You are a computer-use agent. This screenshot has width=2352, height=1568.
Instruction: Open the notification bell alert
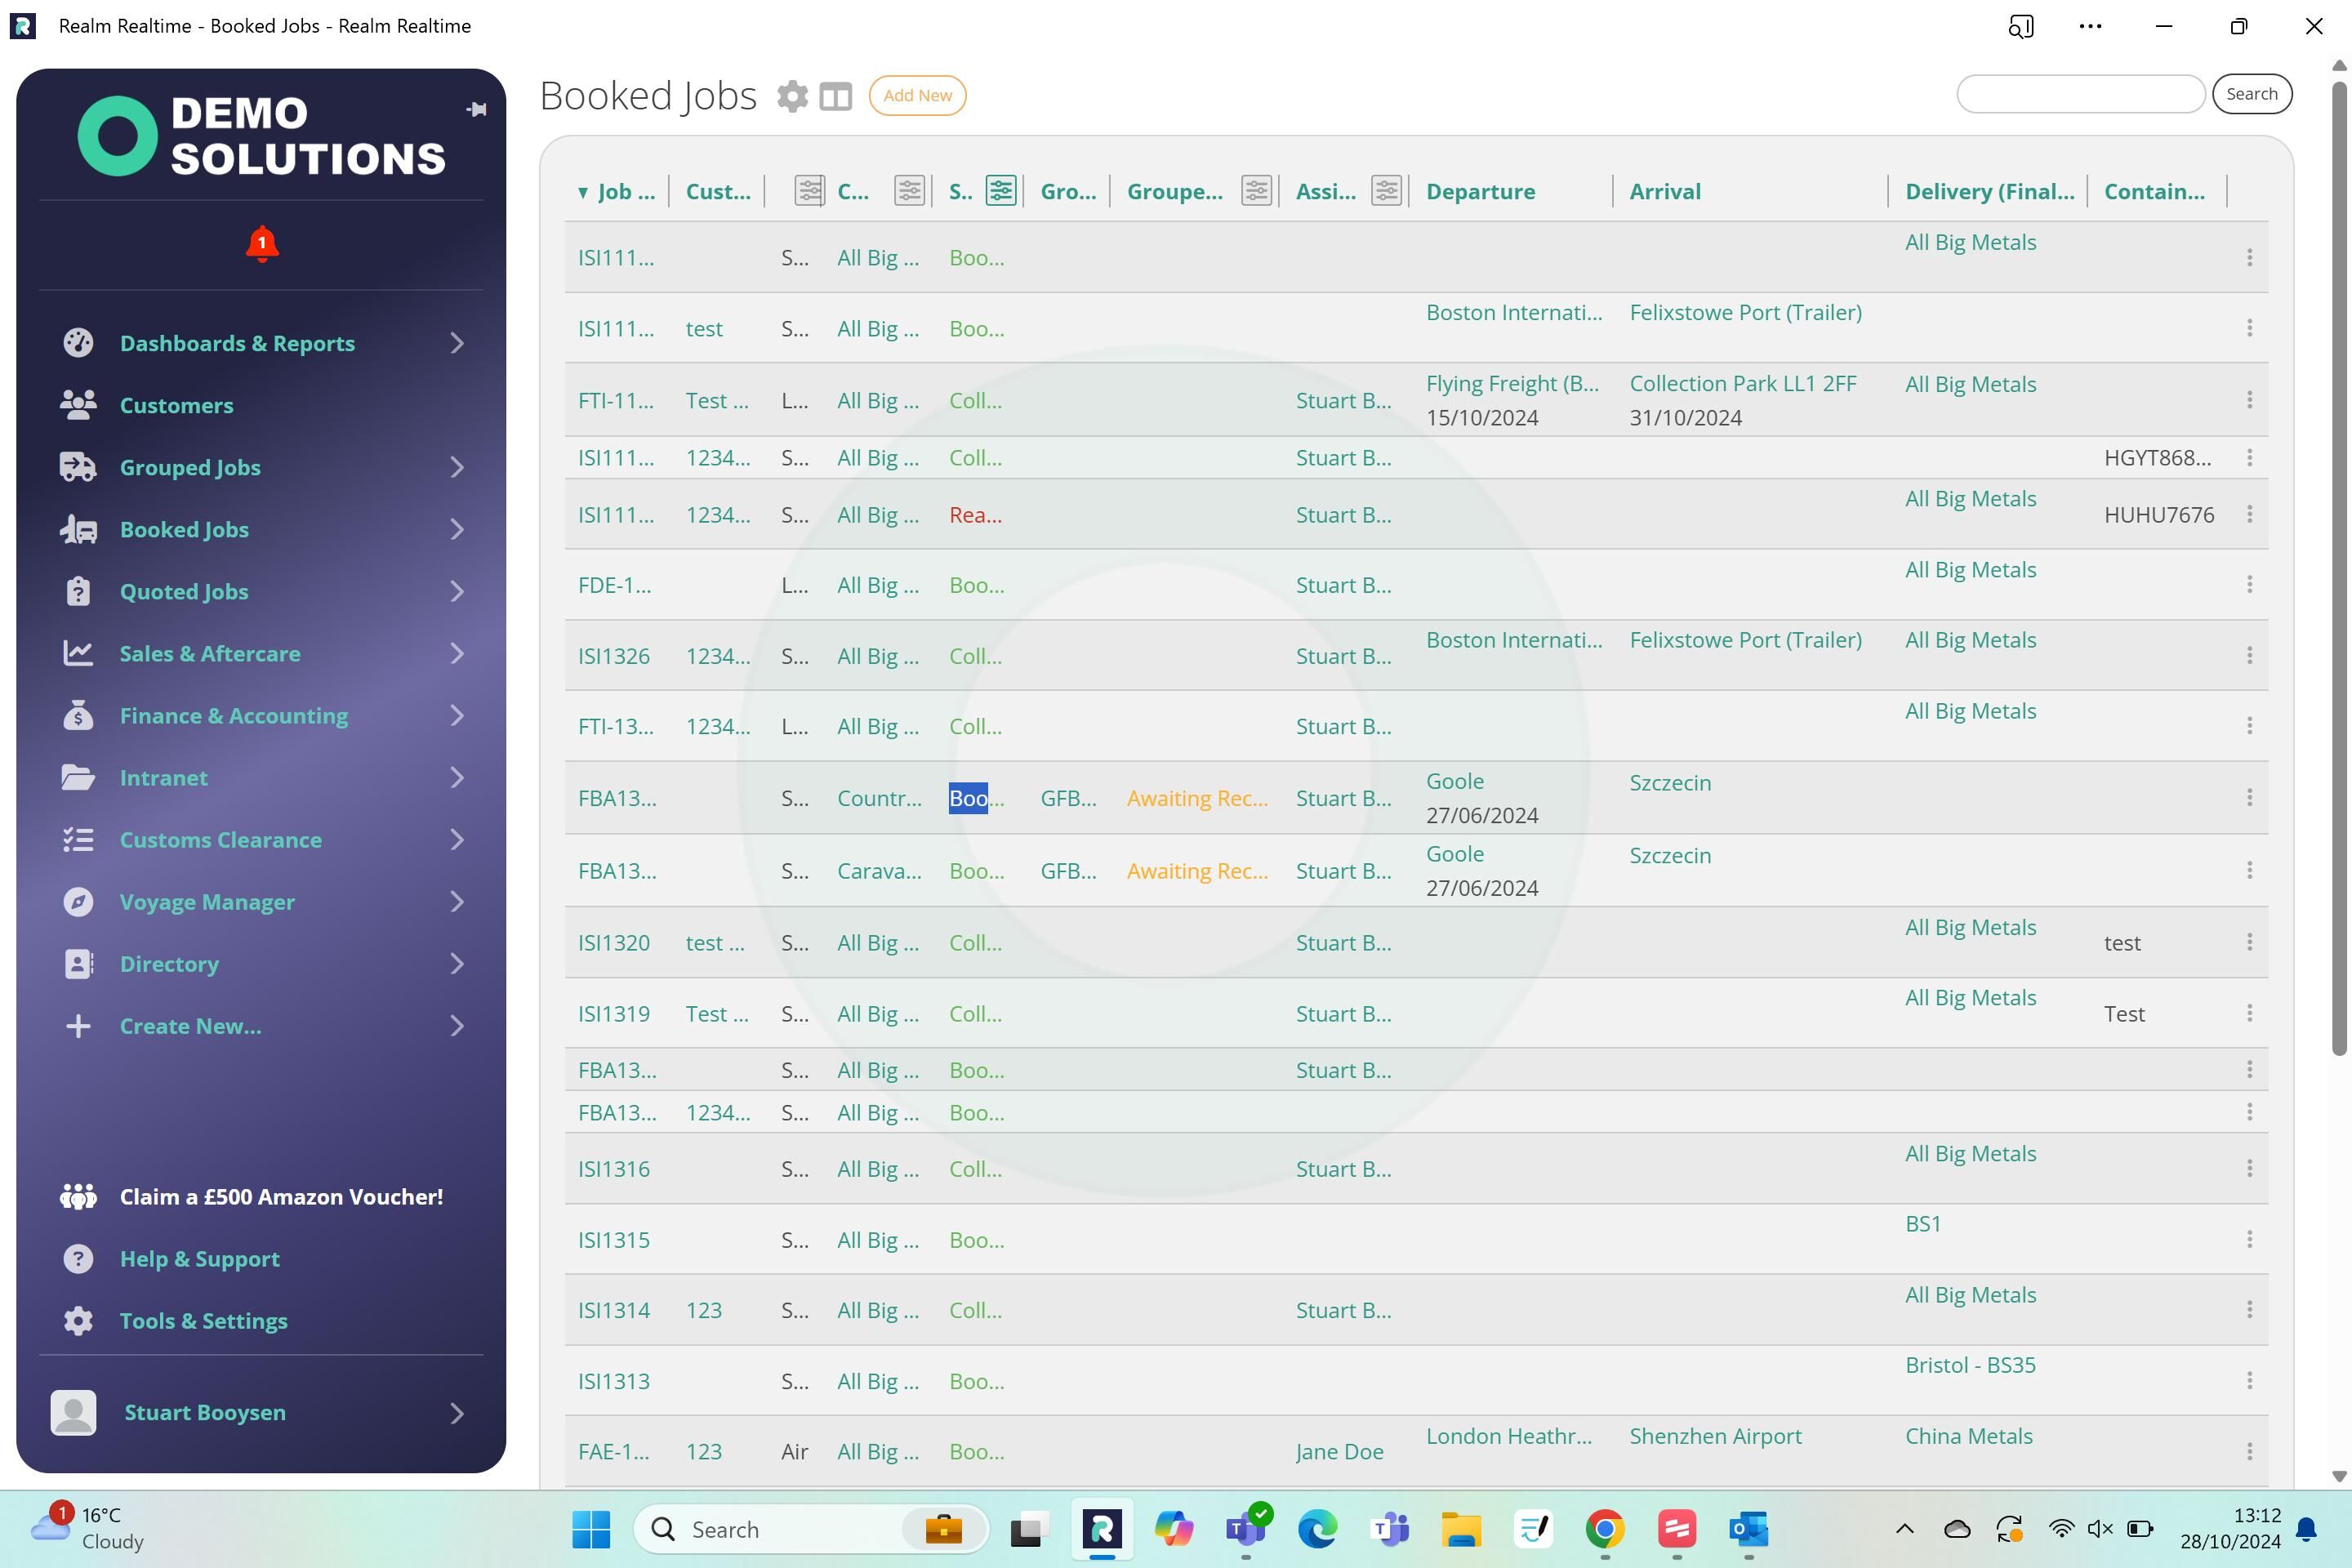pos(262,244)
